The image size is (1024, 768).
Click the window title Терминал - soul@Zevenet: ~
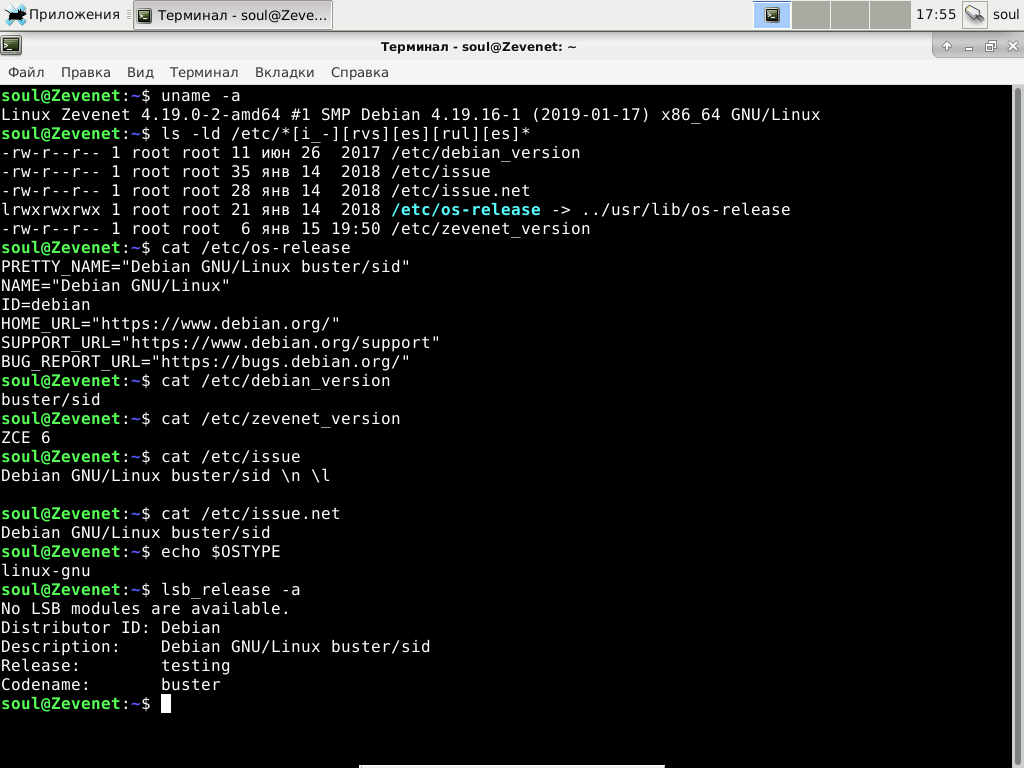click(479, 46)
